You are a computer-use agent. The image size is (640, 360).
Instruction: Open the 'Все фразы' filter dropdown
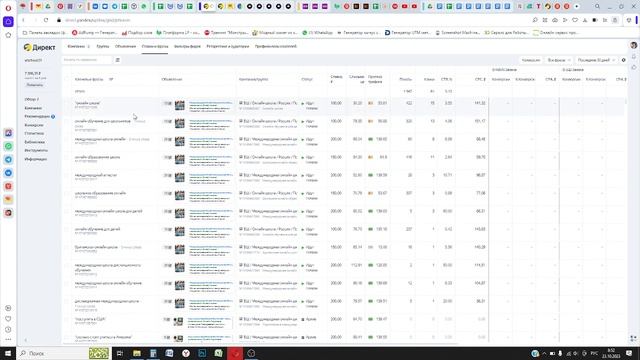click(x=559, y=60)
